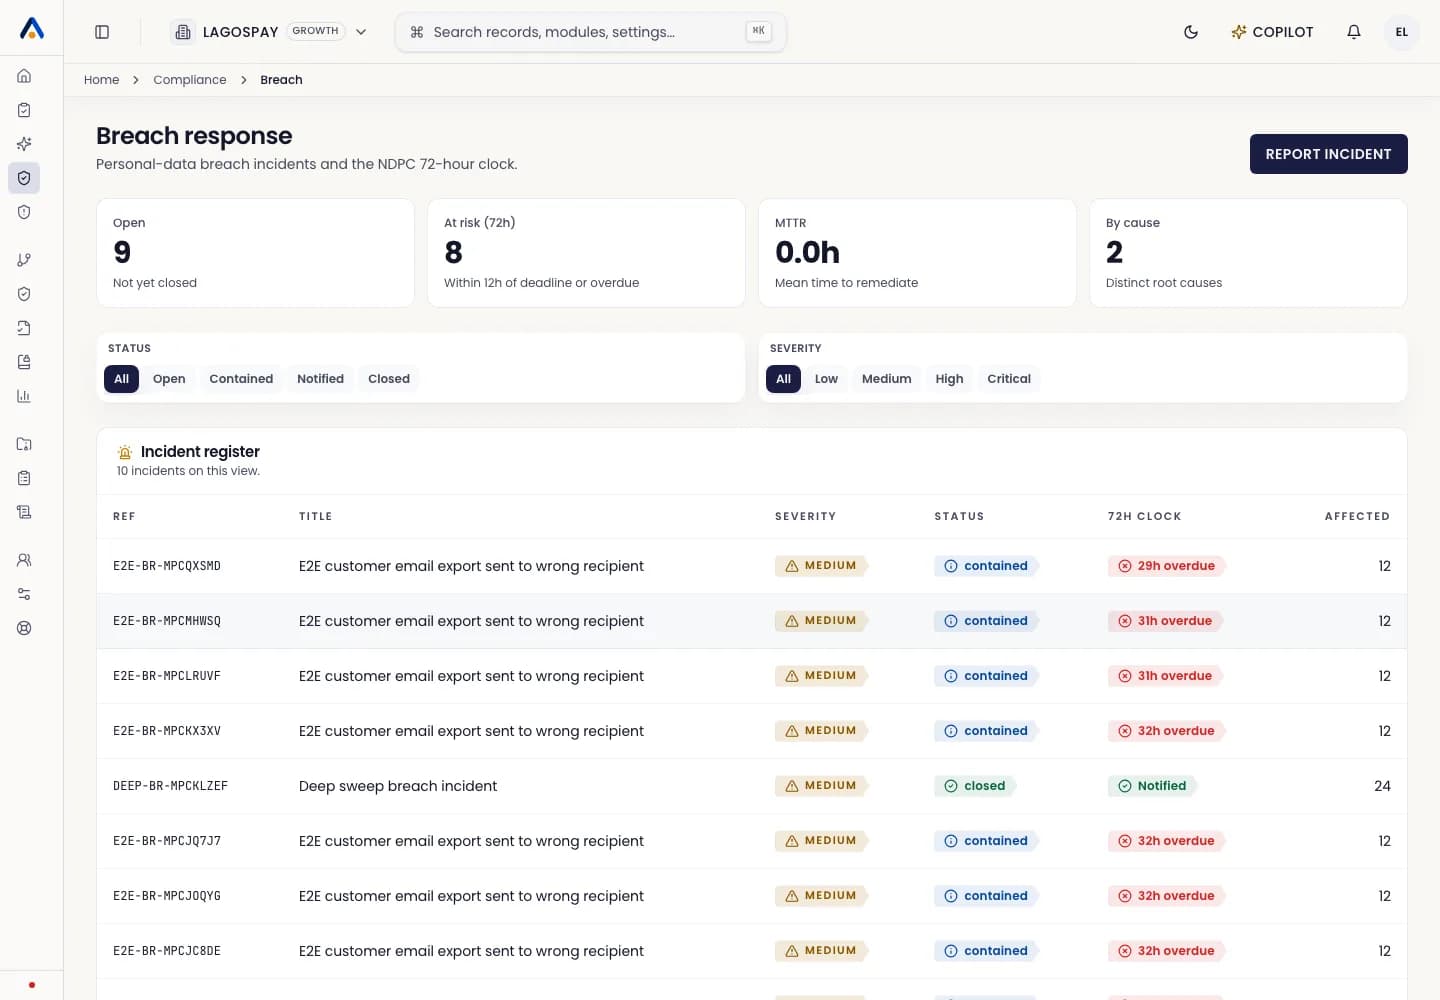Click the home icon in sidebar
The height and width of the screenshot is (1000, 1440).
pyautogui.click(x=24, y=76)
